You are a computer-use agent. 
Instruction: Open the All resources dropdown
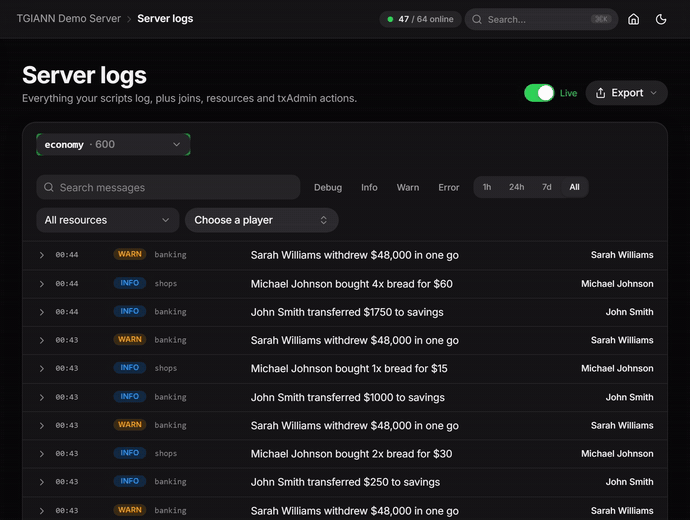coord(108,220)
